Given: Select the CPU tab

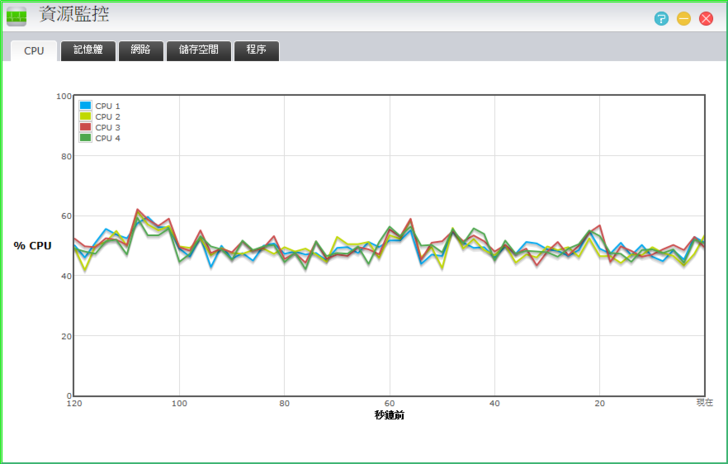Looking at the screenshot, I should point(34,50).
